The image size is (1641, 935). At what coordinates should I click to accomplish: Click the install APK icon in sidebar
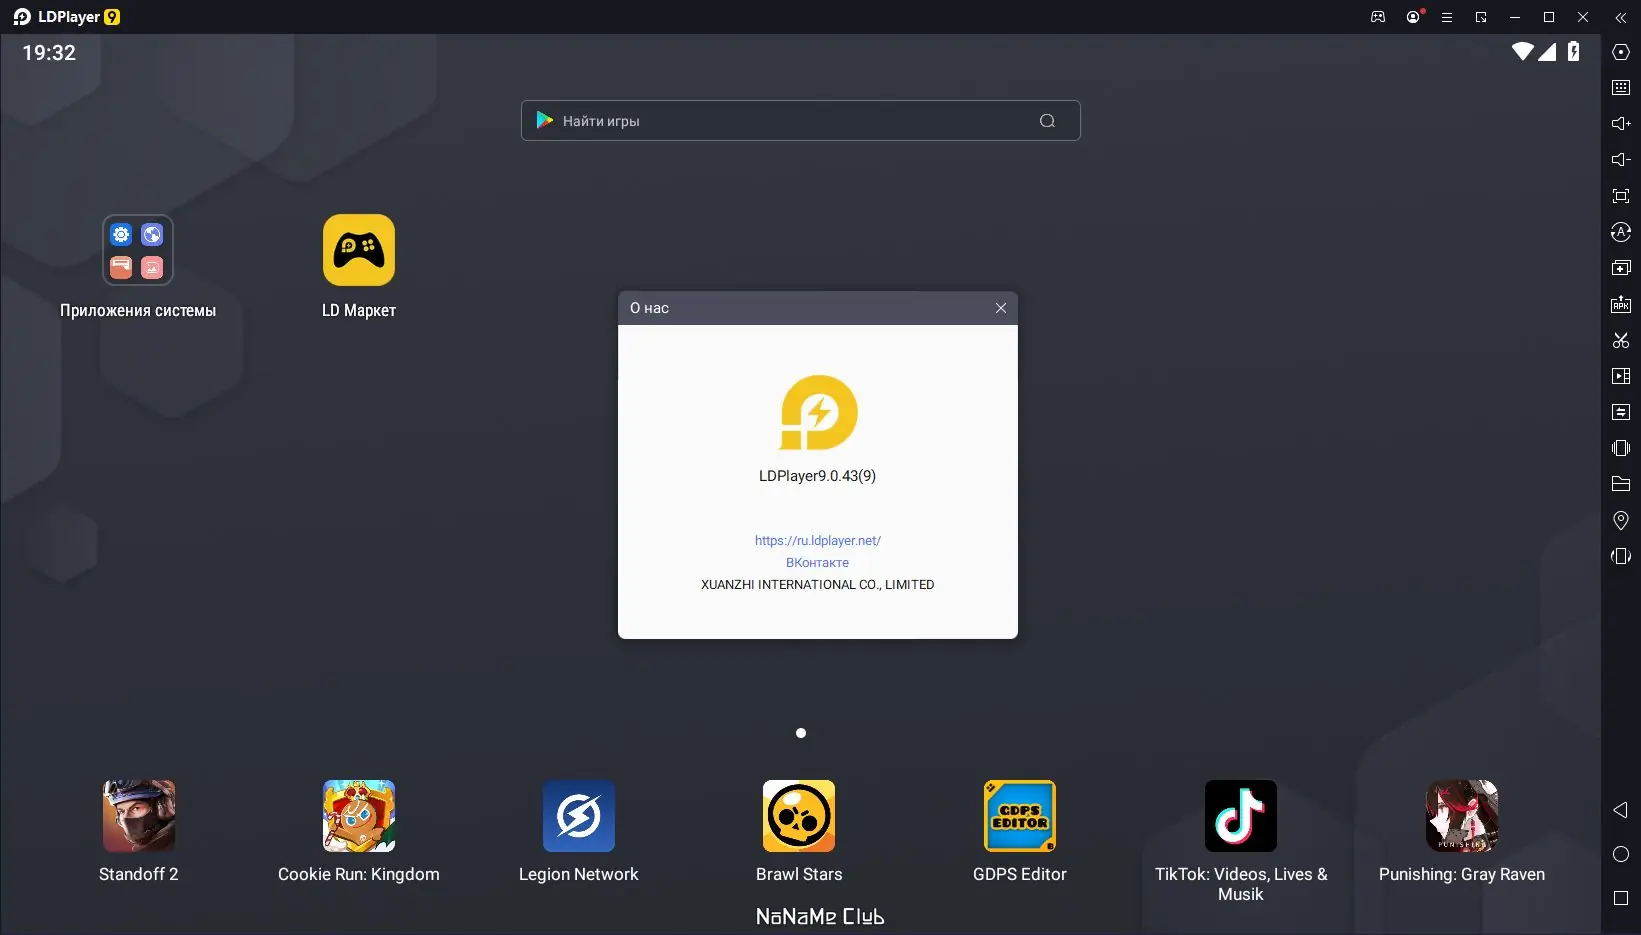[1621, 304]
